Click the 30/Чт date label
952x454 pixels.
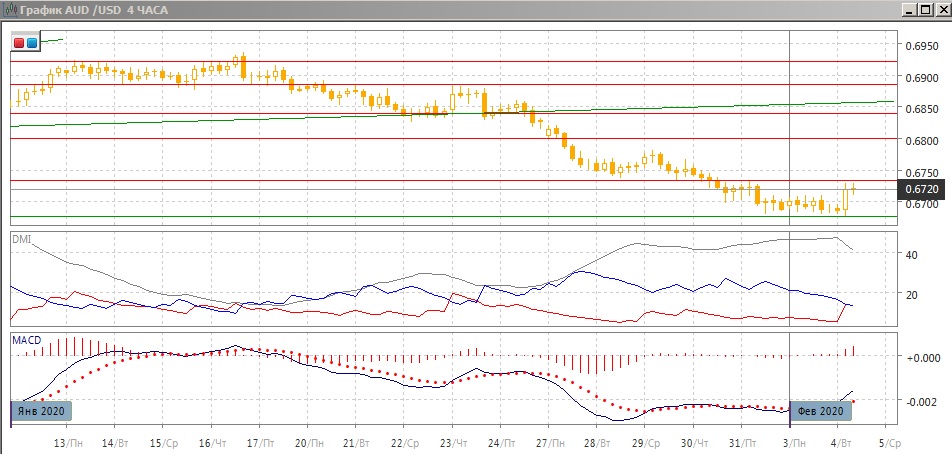[x=693, y=441]
